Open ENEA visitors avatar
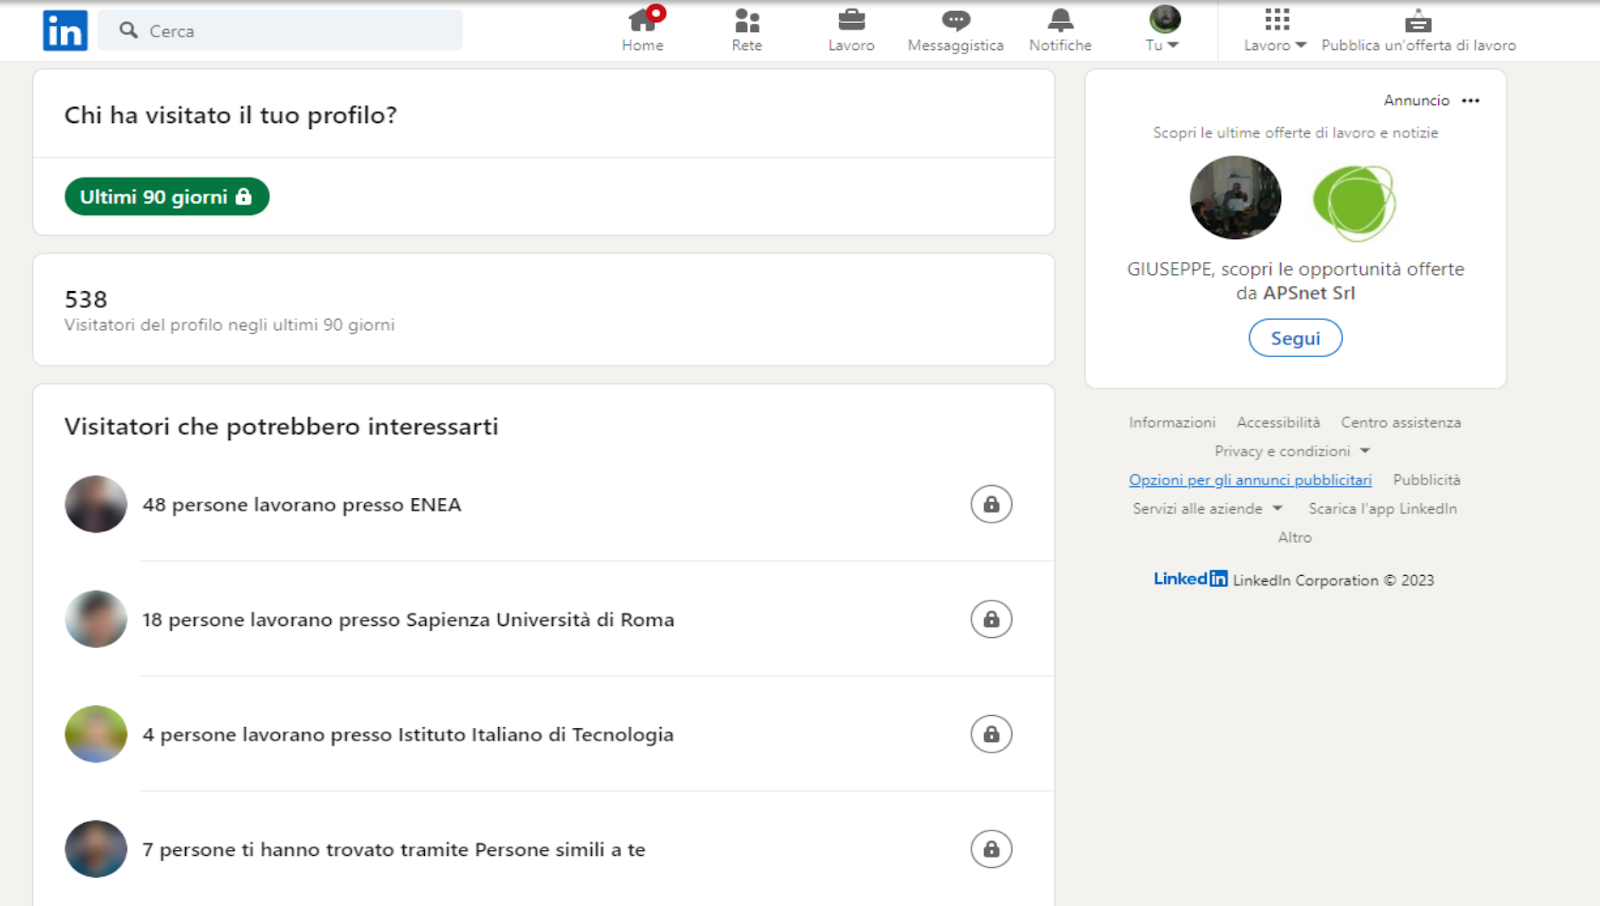Image resolution: width=1600 pixels, height=906 pixels. pos(96,504)
